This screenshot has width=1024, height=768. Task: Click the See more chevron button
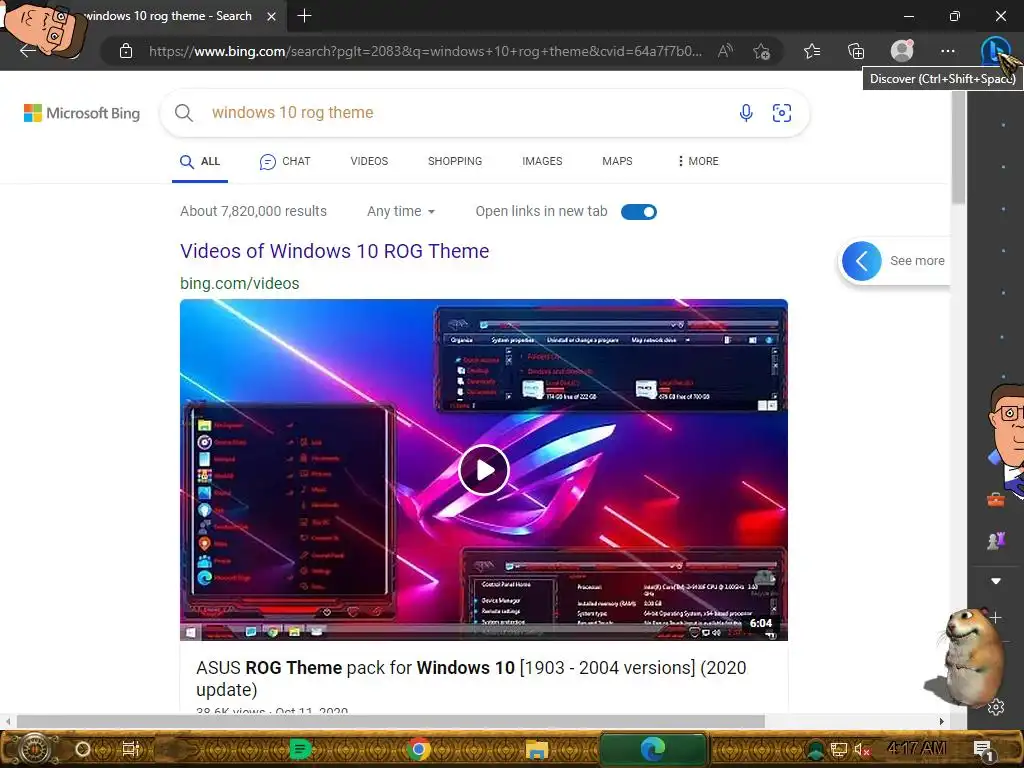click(x=861, y=261)
